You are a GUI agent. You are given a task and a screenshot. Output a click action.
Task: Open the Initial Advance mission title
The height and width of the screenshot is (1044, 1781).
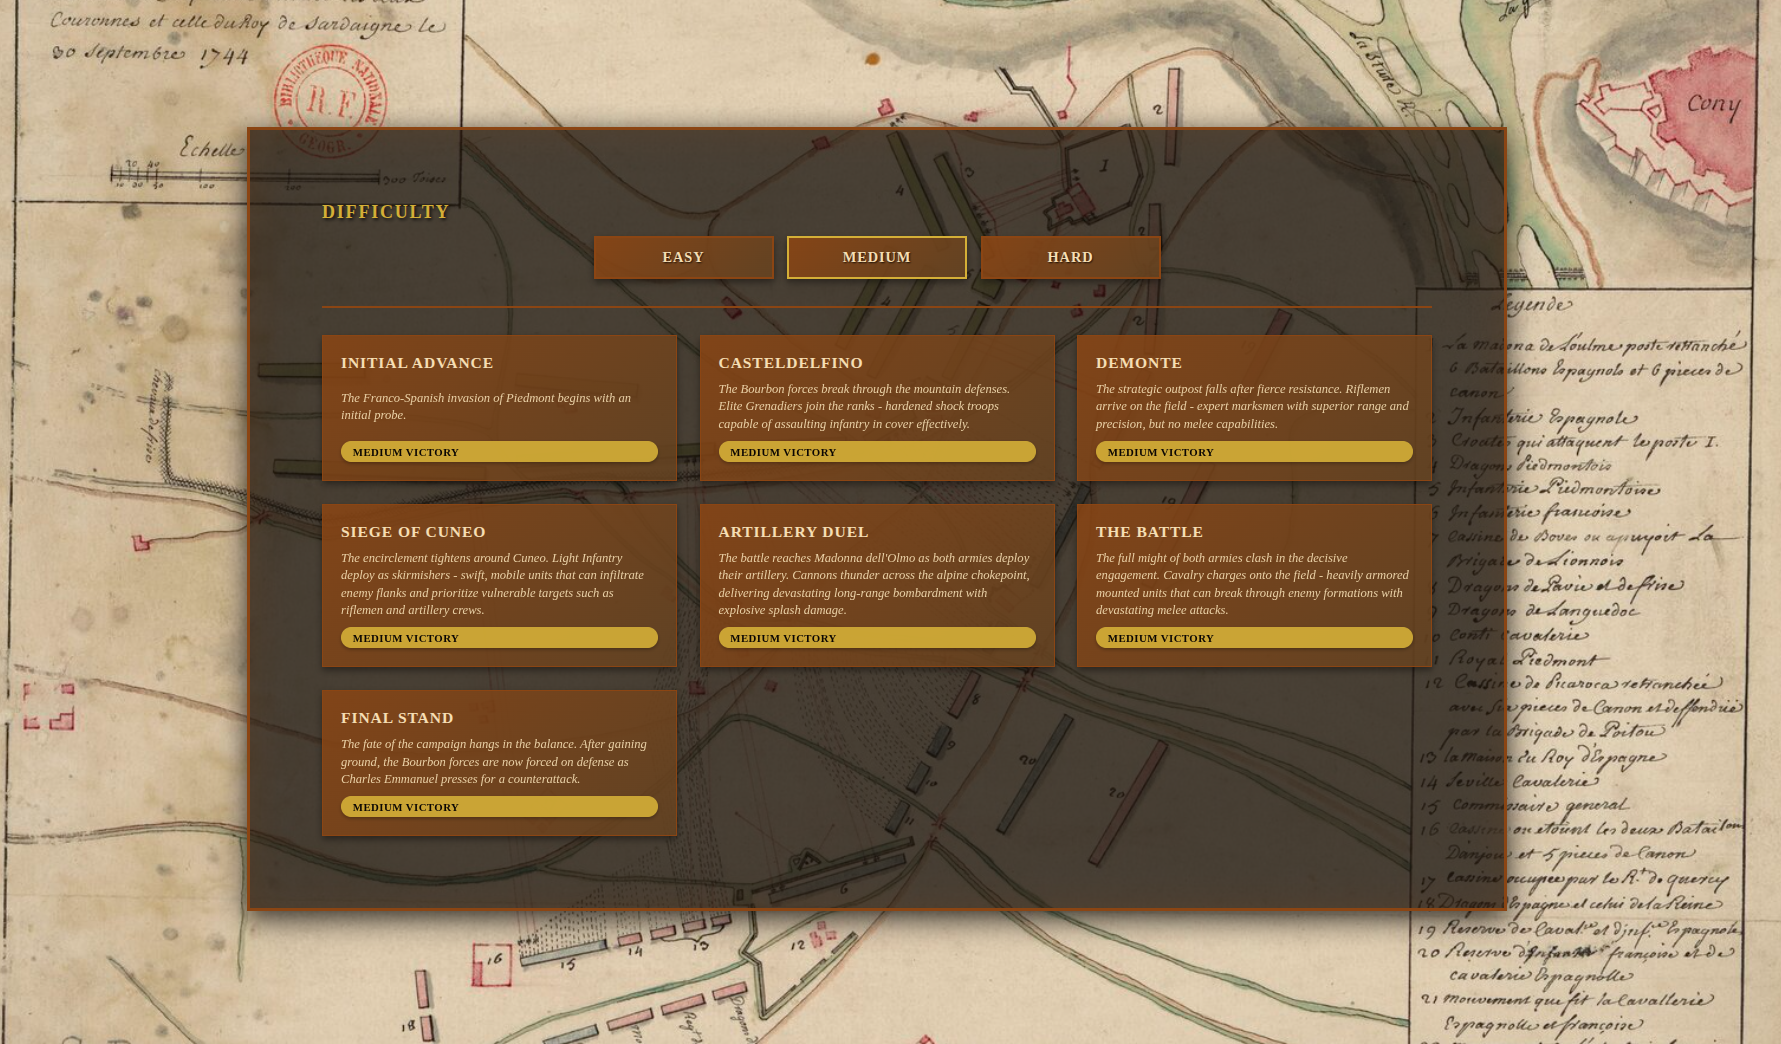click(417, 363)
